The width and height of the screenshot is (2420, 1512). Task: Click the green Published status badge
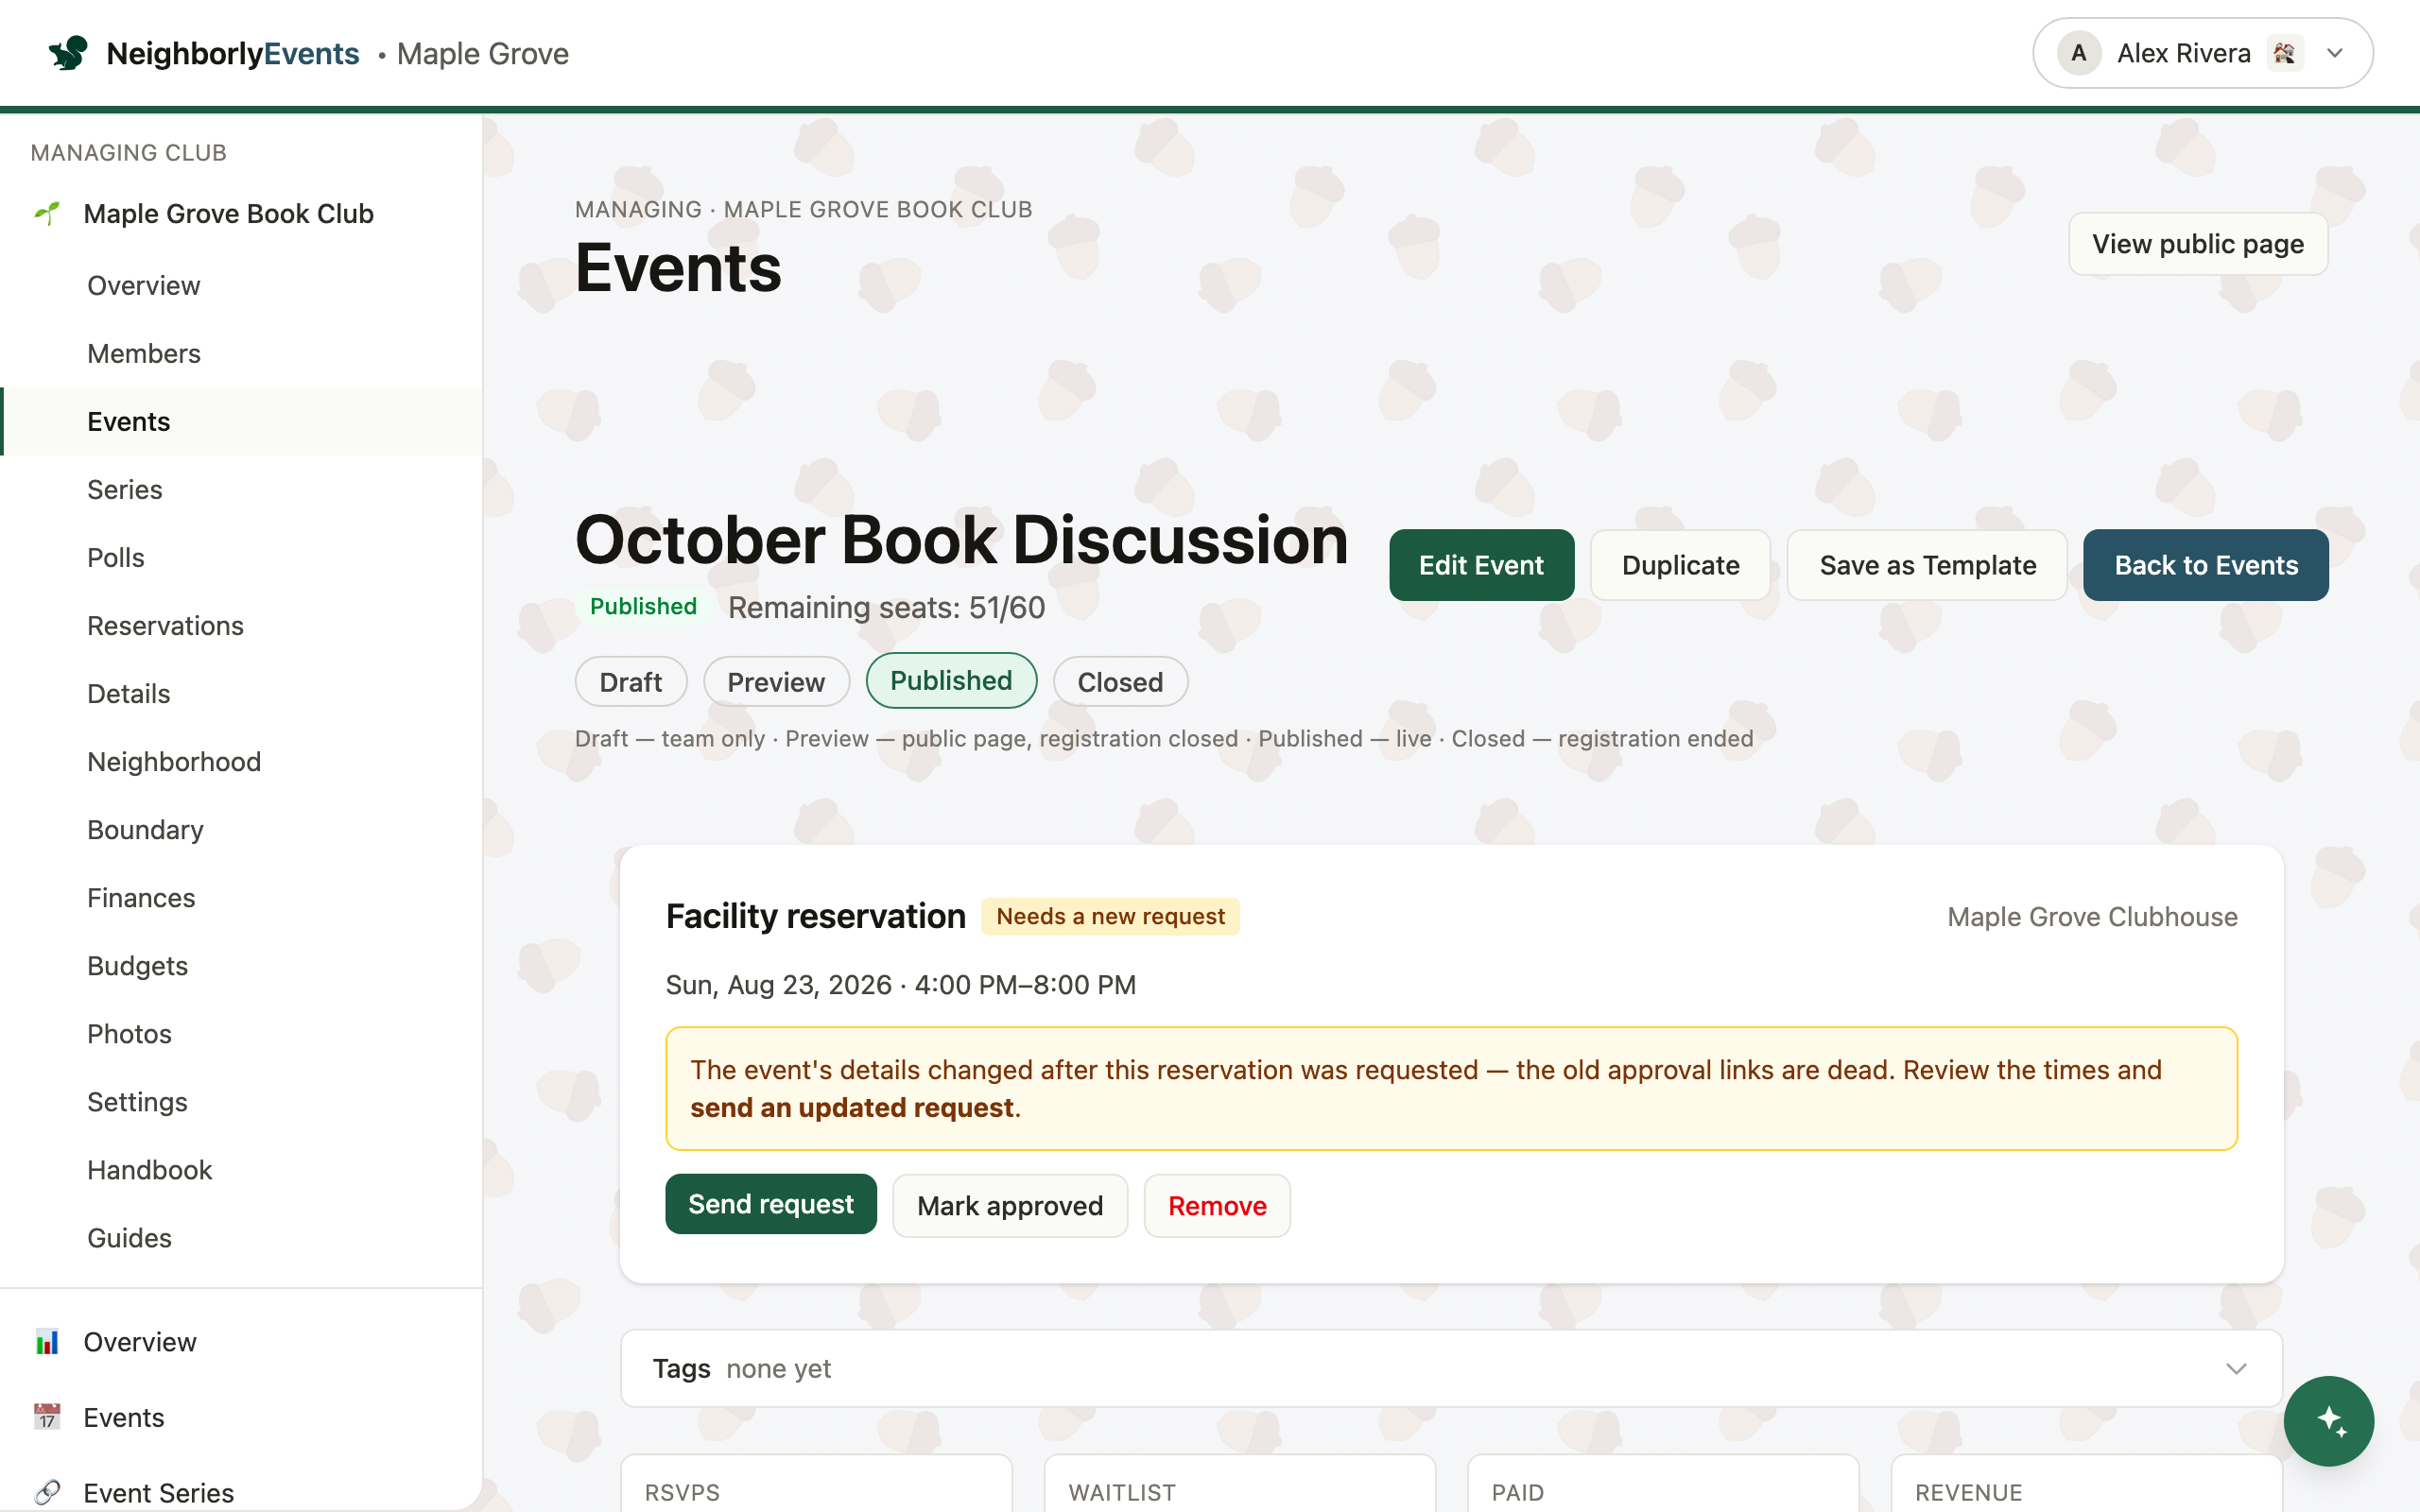[643, 606]
